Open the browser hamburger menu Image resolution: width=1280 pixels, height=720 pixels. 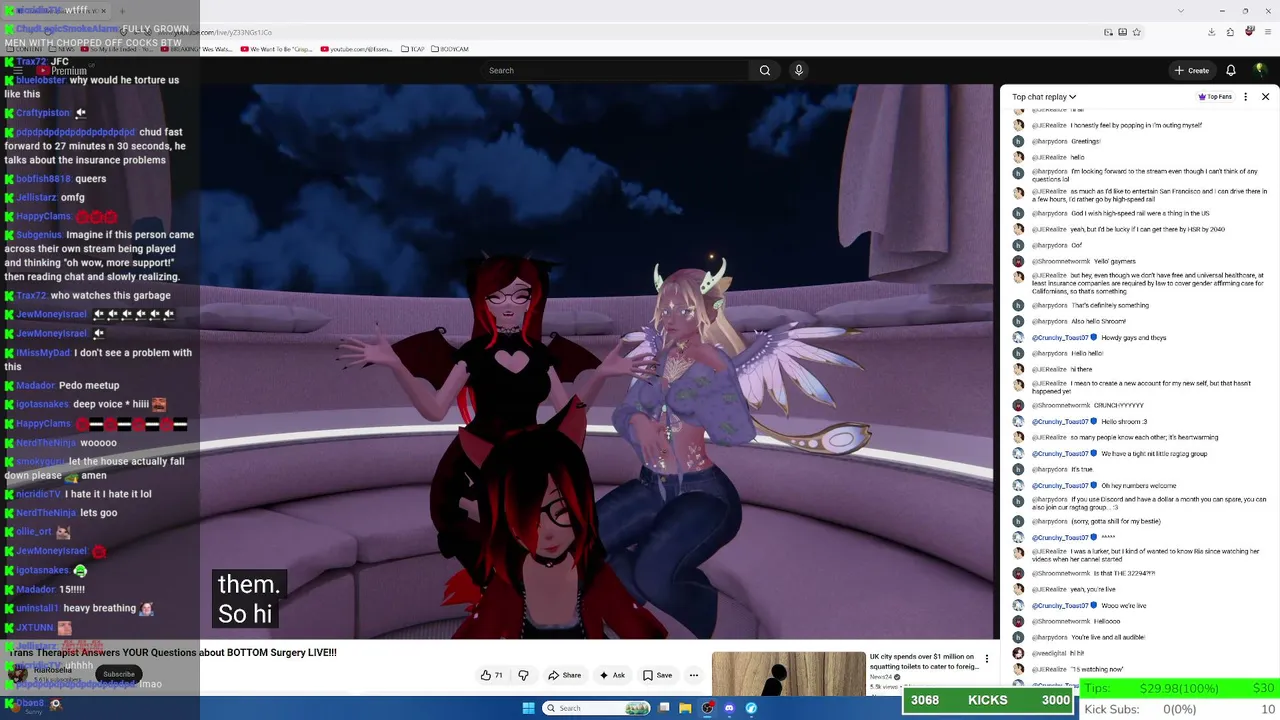[1266, 32]
